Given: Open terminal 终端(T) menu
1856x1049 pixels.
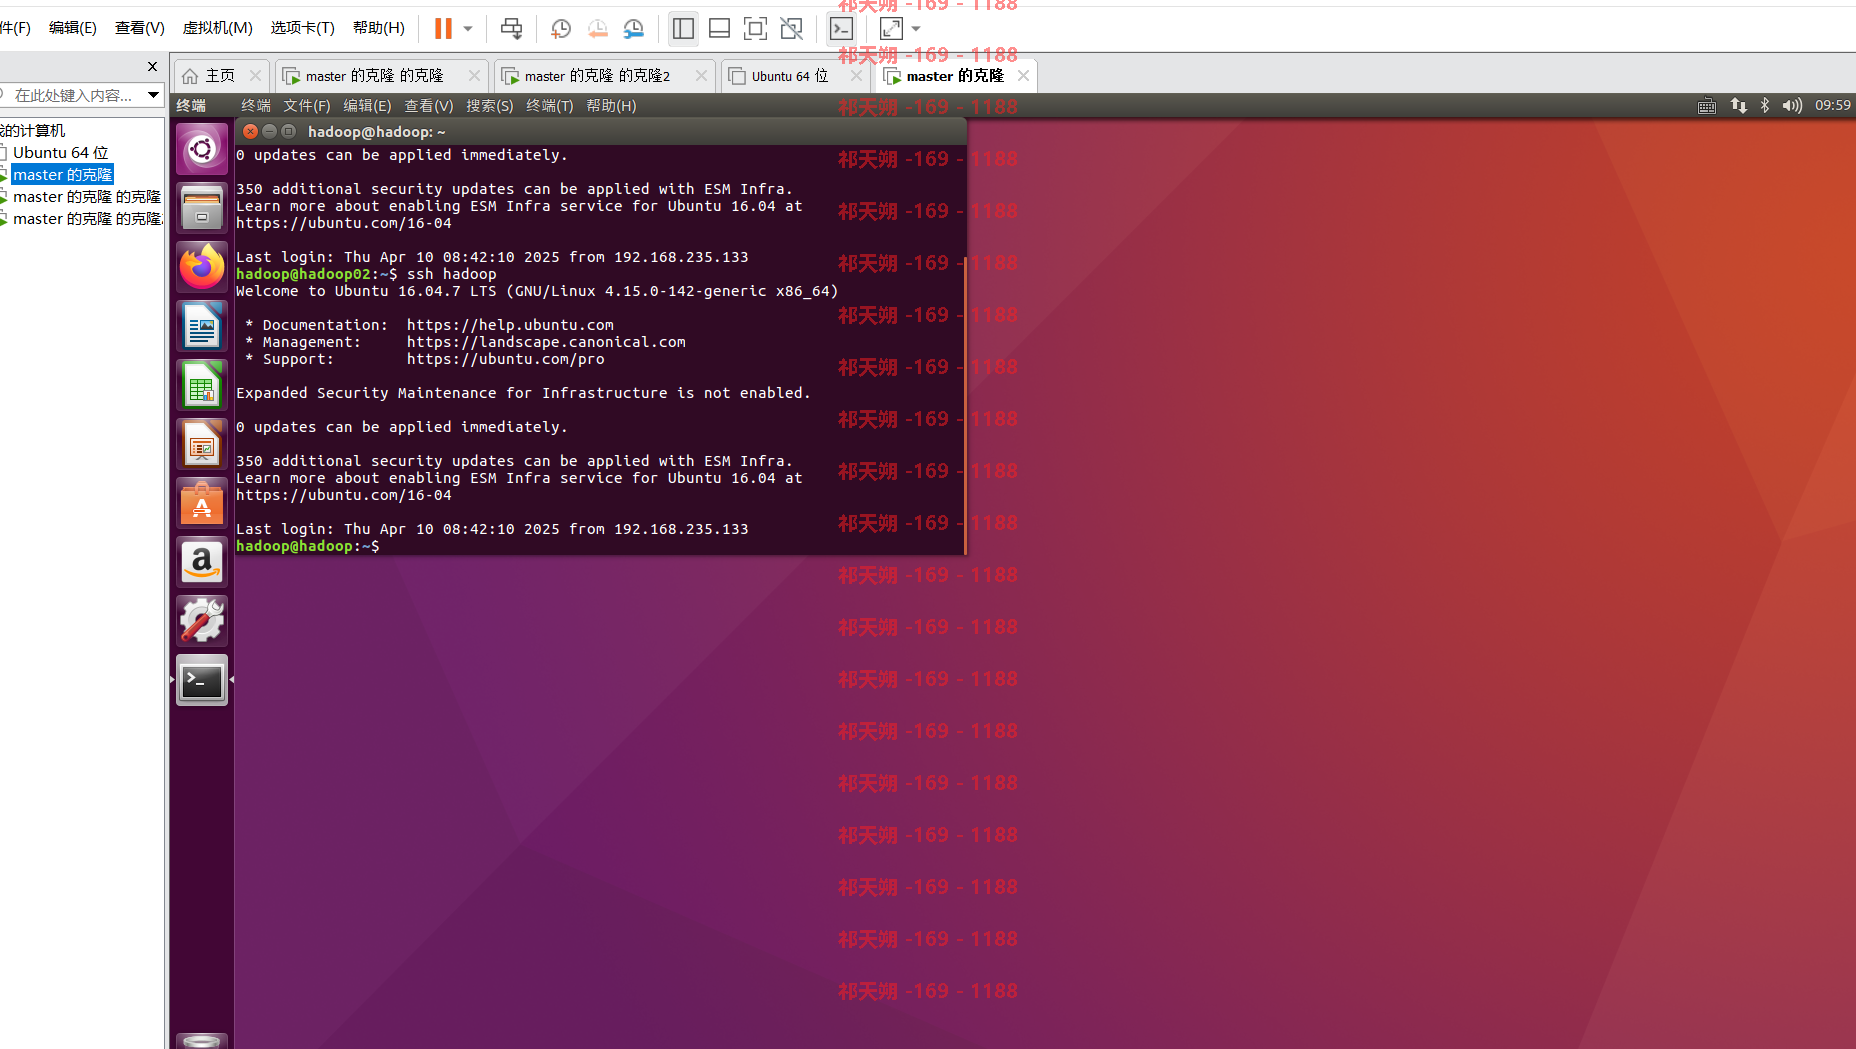Looking at the screenshot, I should tap(549, 106).
